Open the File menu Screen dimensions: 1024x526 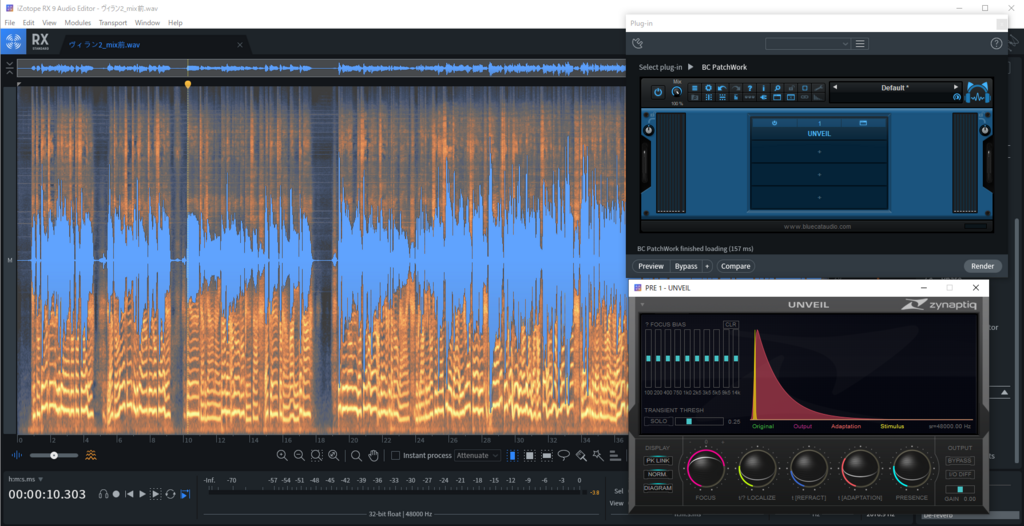10,23
